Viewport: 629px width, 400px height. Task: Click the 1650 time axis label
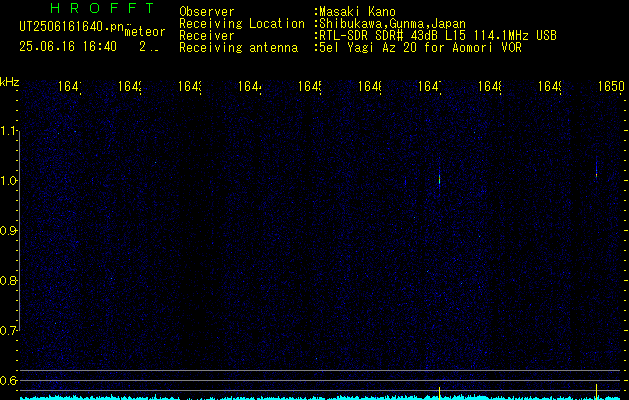pyautogui.click(x=611, y=86)
